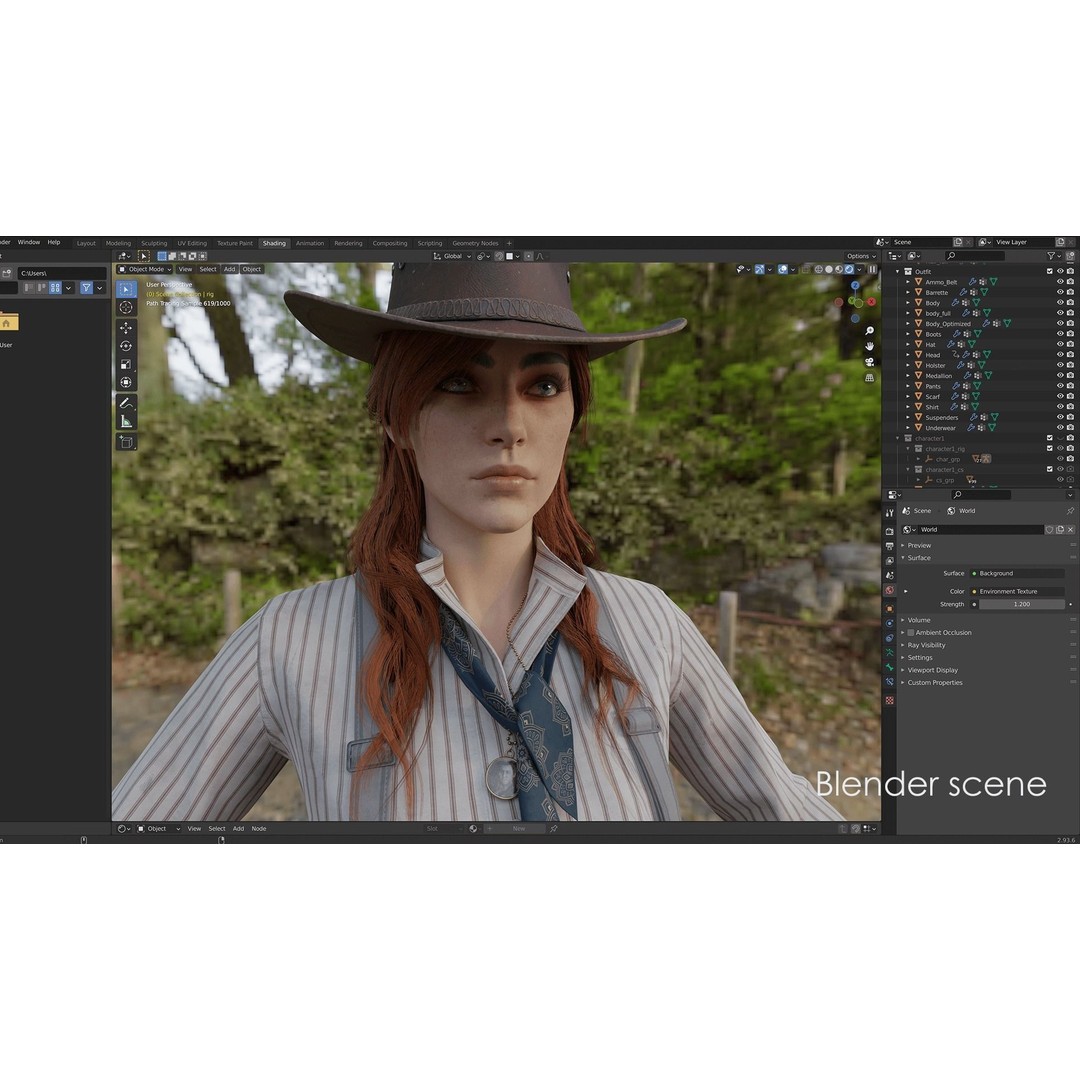Hide Boots object with eye icon

point(1060,334)
